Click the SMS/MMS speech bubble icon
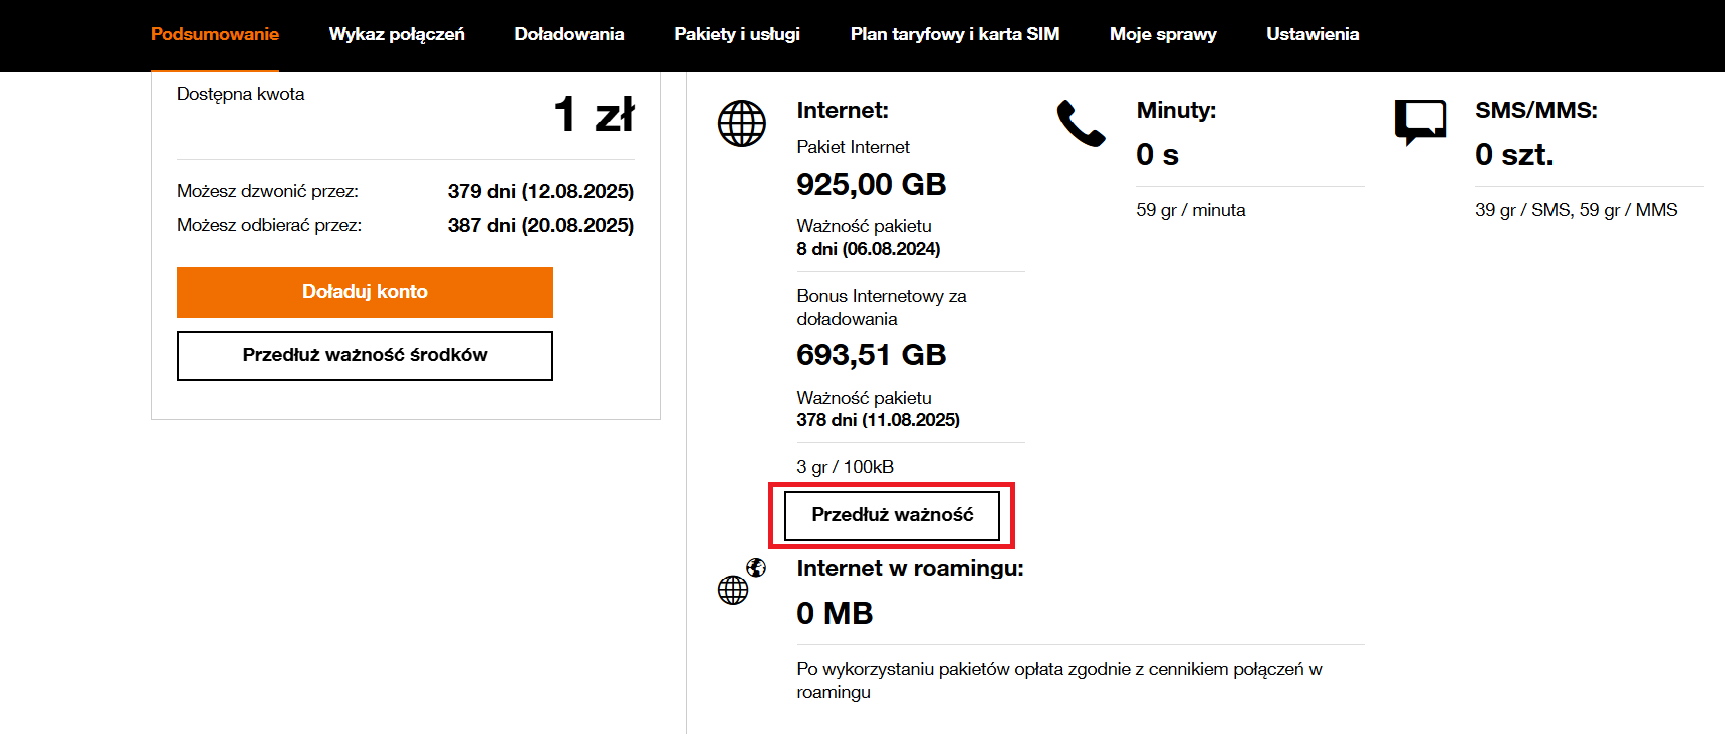The width and height of the screenshot is (1725, 736). pyautogui.click(x=1420, y=123)
